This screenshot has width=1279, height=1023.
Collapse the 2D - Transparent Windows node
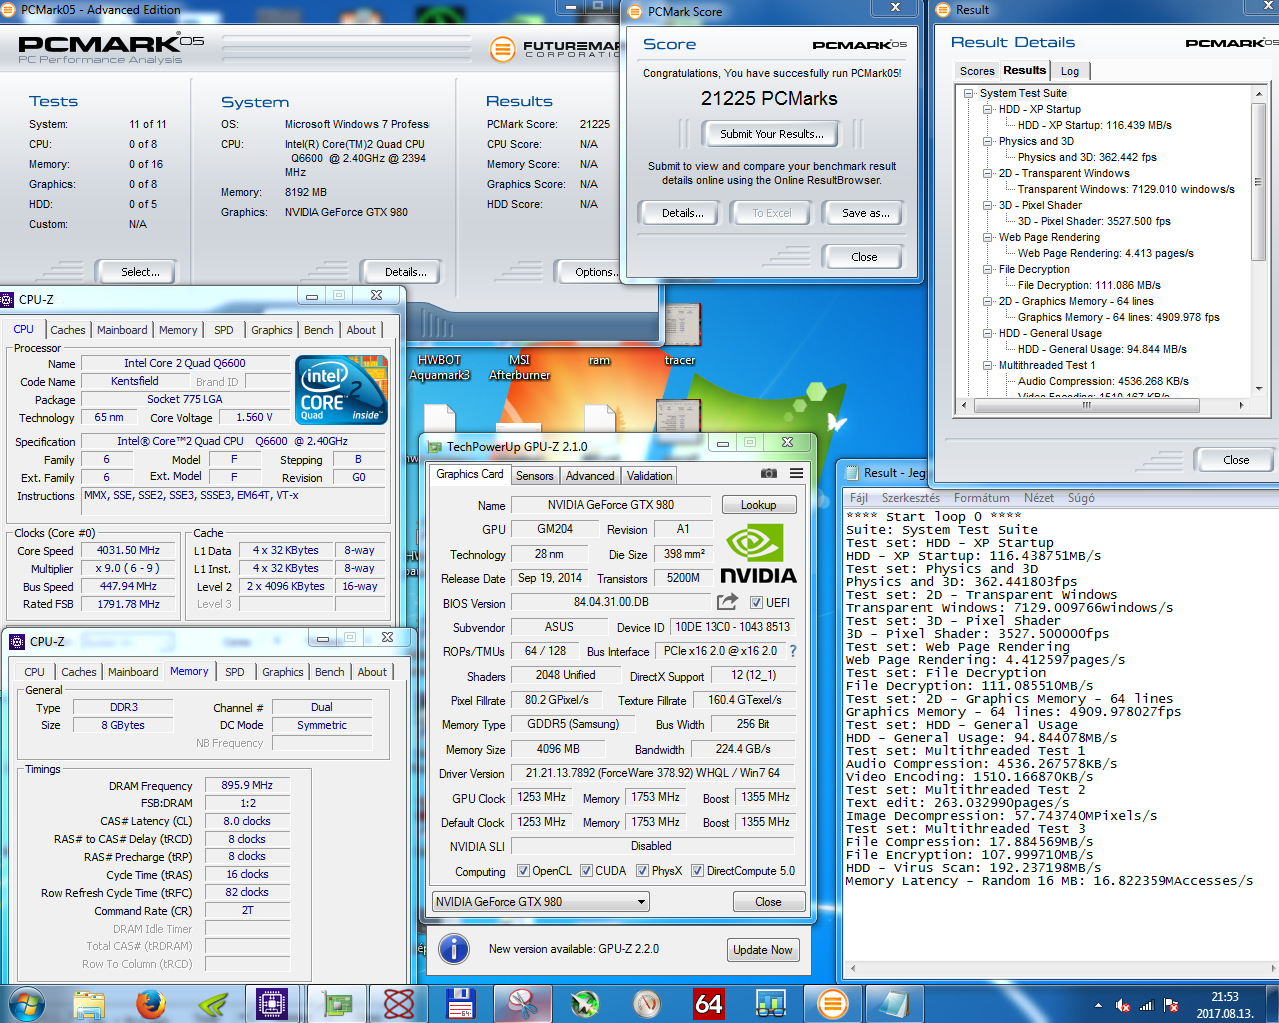[988, 173]
